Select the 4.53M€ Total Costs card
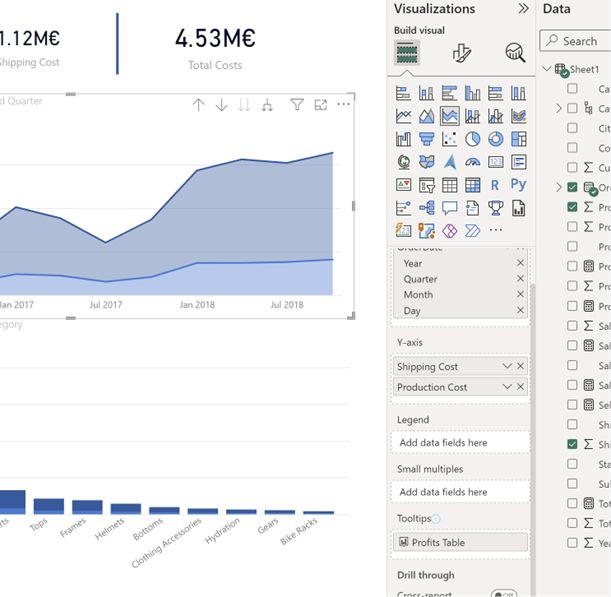611x597 pixels. [x=215, y=48]
